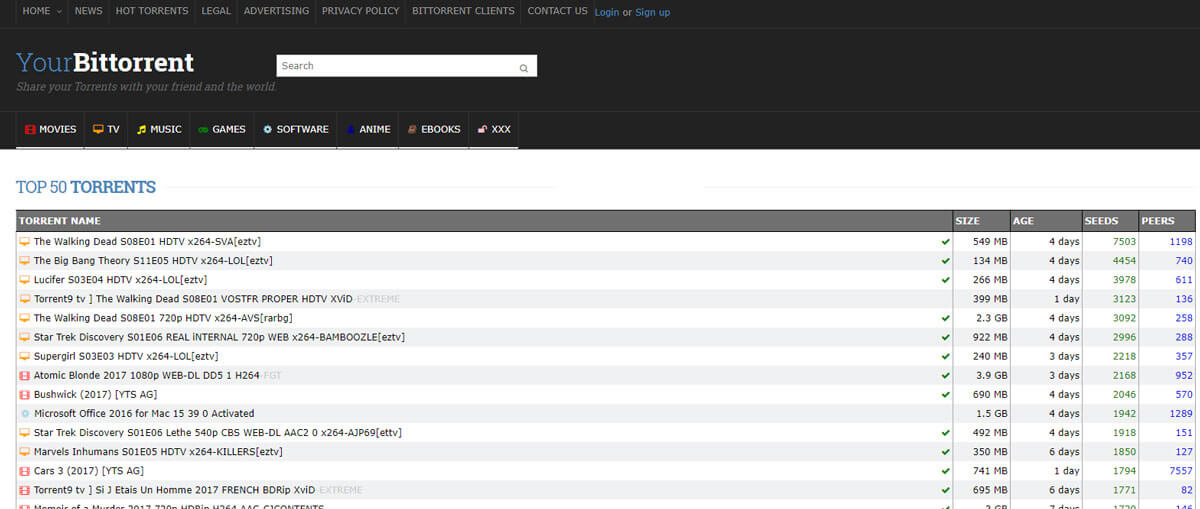
Task: Open the Privacy Policy page
Action: click(x=360, y=11)
